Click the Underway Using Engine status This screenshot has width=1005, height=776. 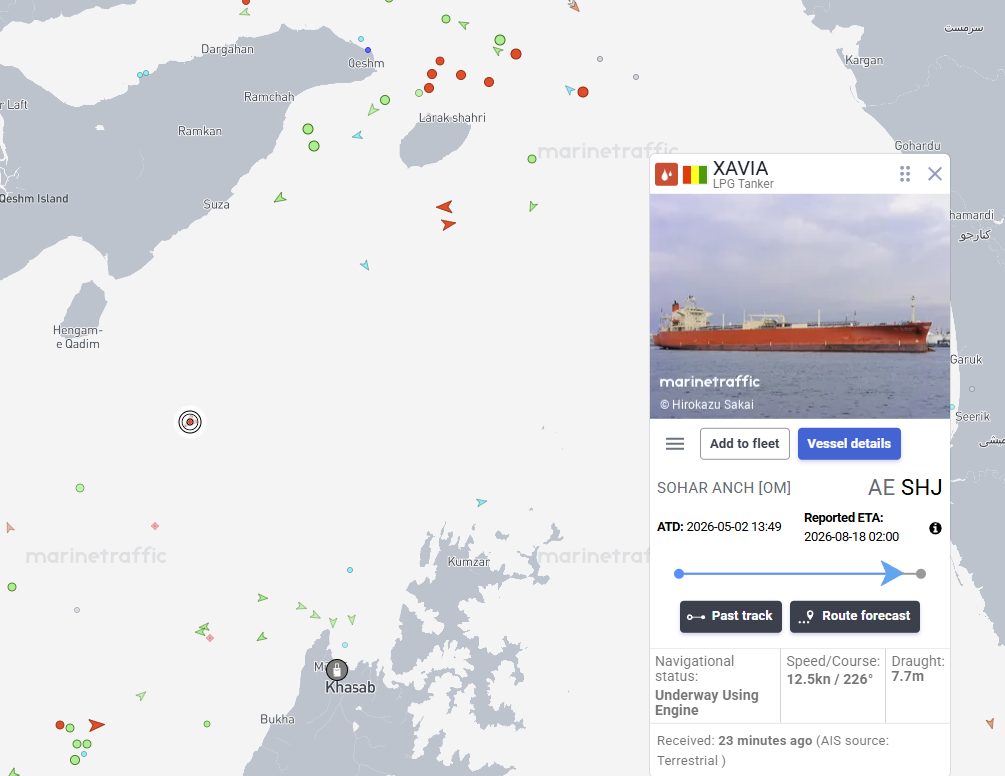tap(706, 702)
